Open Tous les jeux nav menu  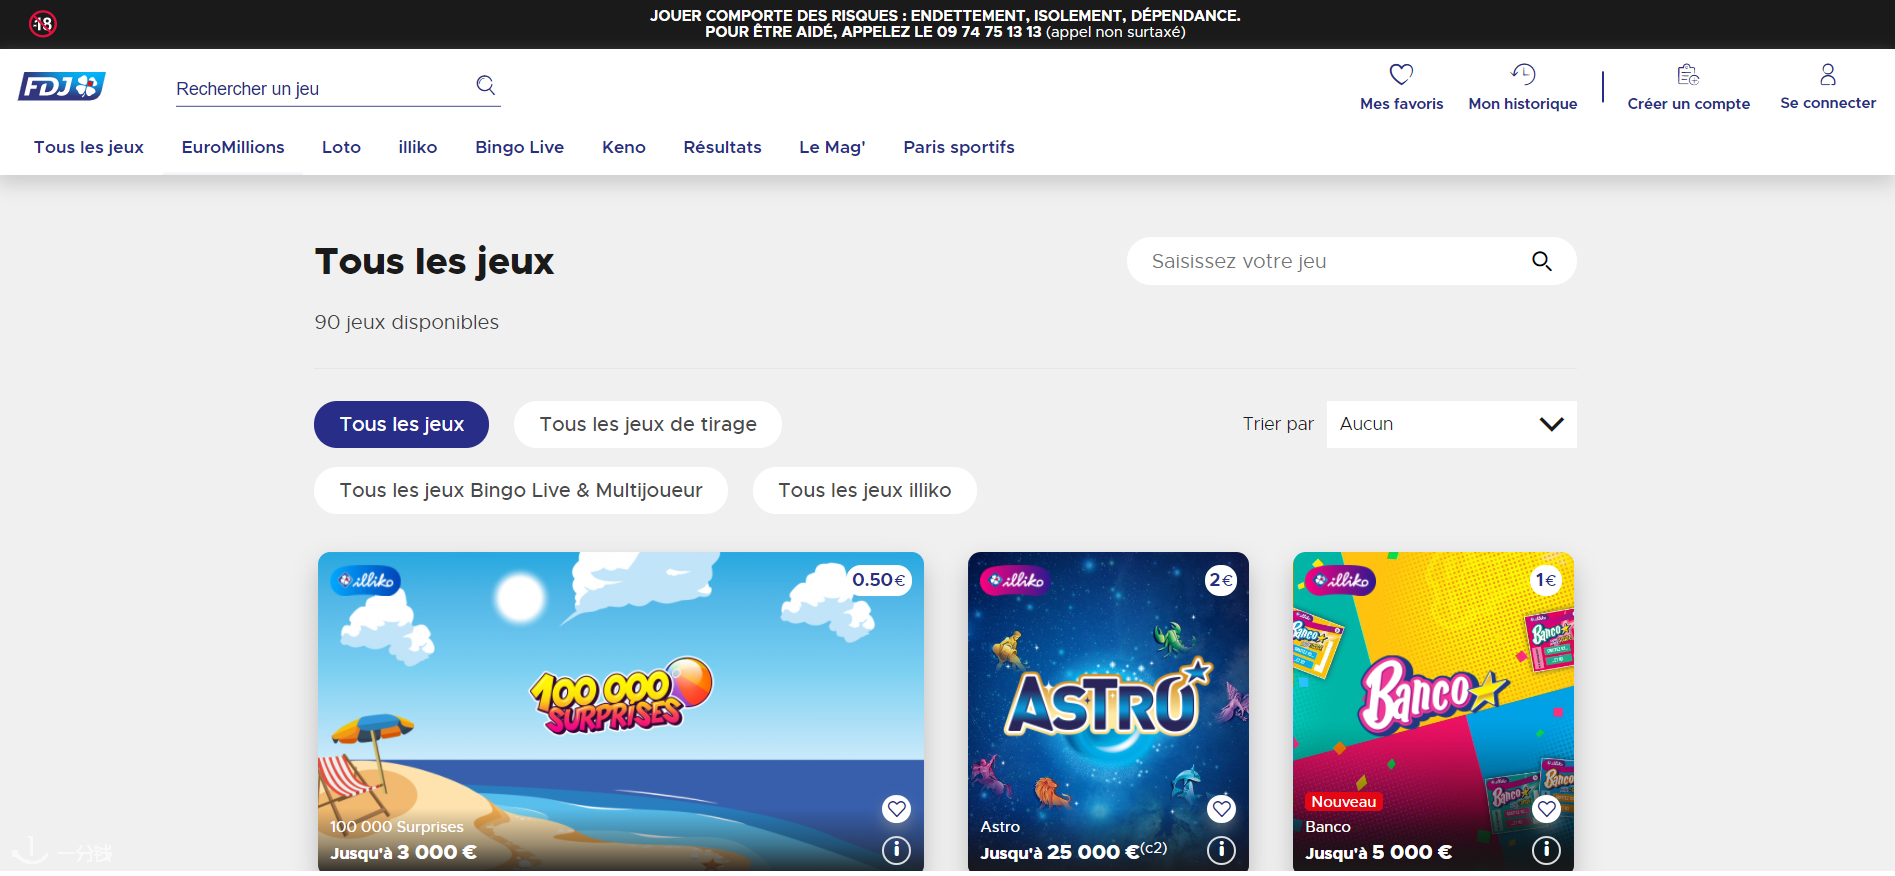pos(89,147)
